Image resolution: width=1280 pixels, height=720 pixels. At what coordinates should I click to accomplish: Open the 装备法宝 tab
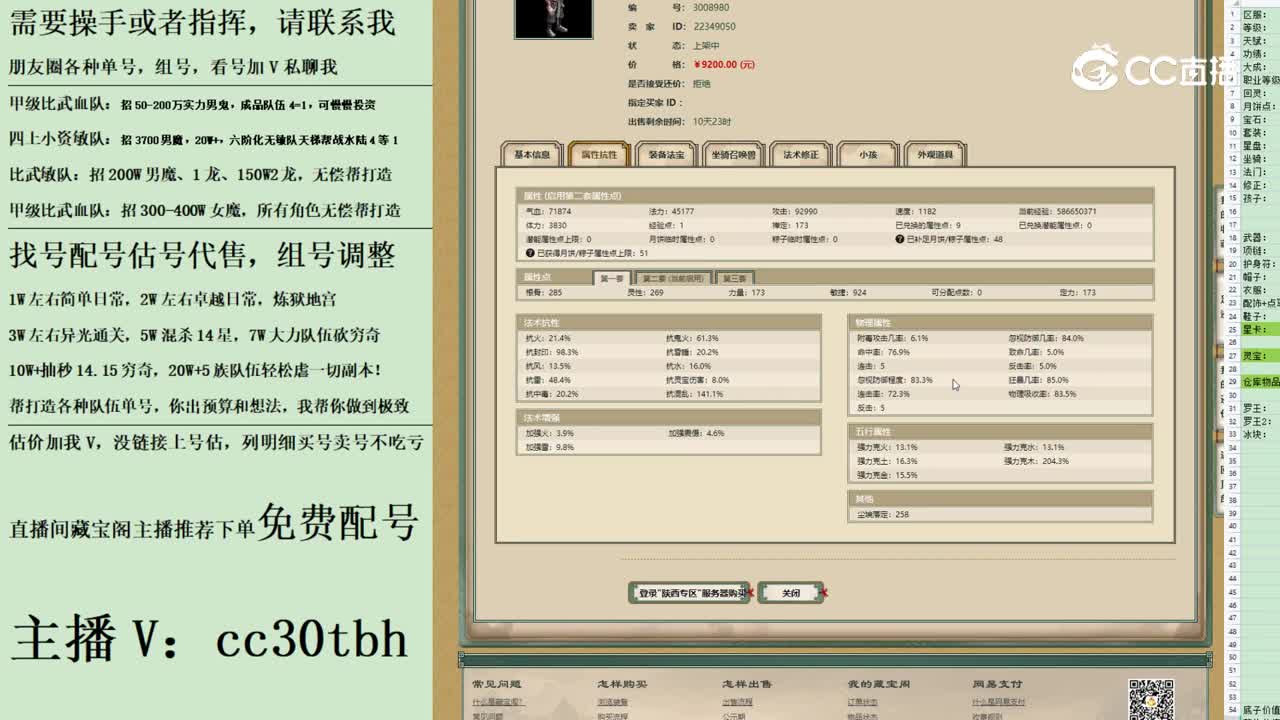tap(666, 155)
